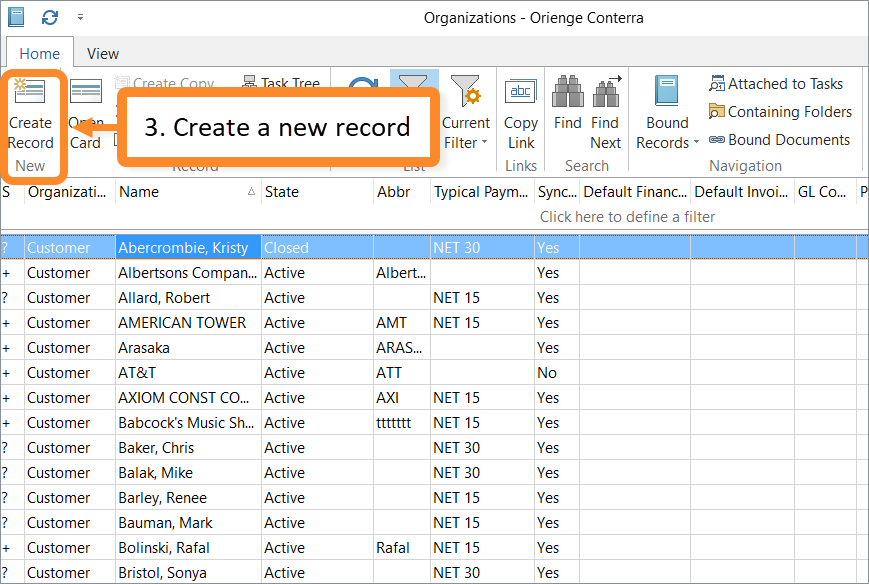Click Task Tree in ribbon
The image size is (869, 584).
[x=282, y=83]
